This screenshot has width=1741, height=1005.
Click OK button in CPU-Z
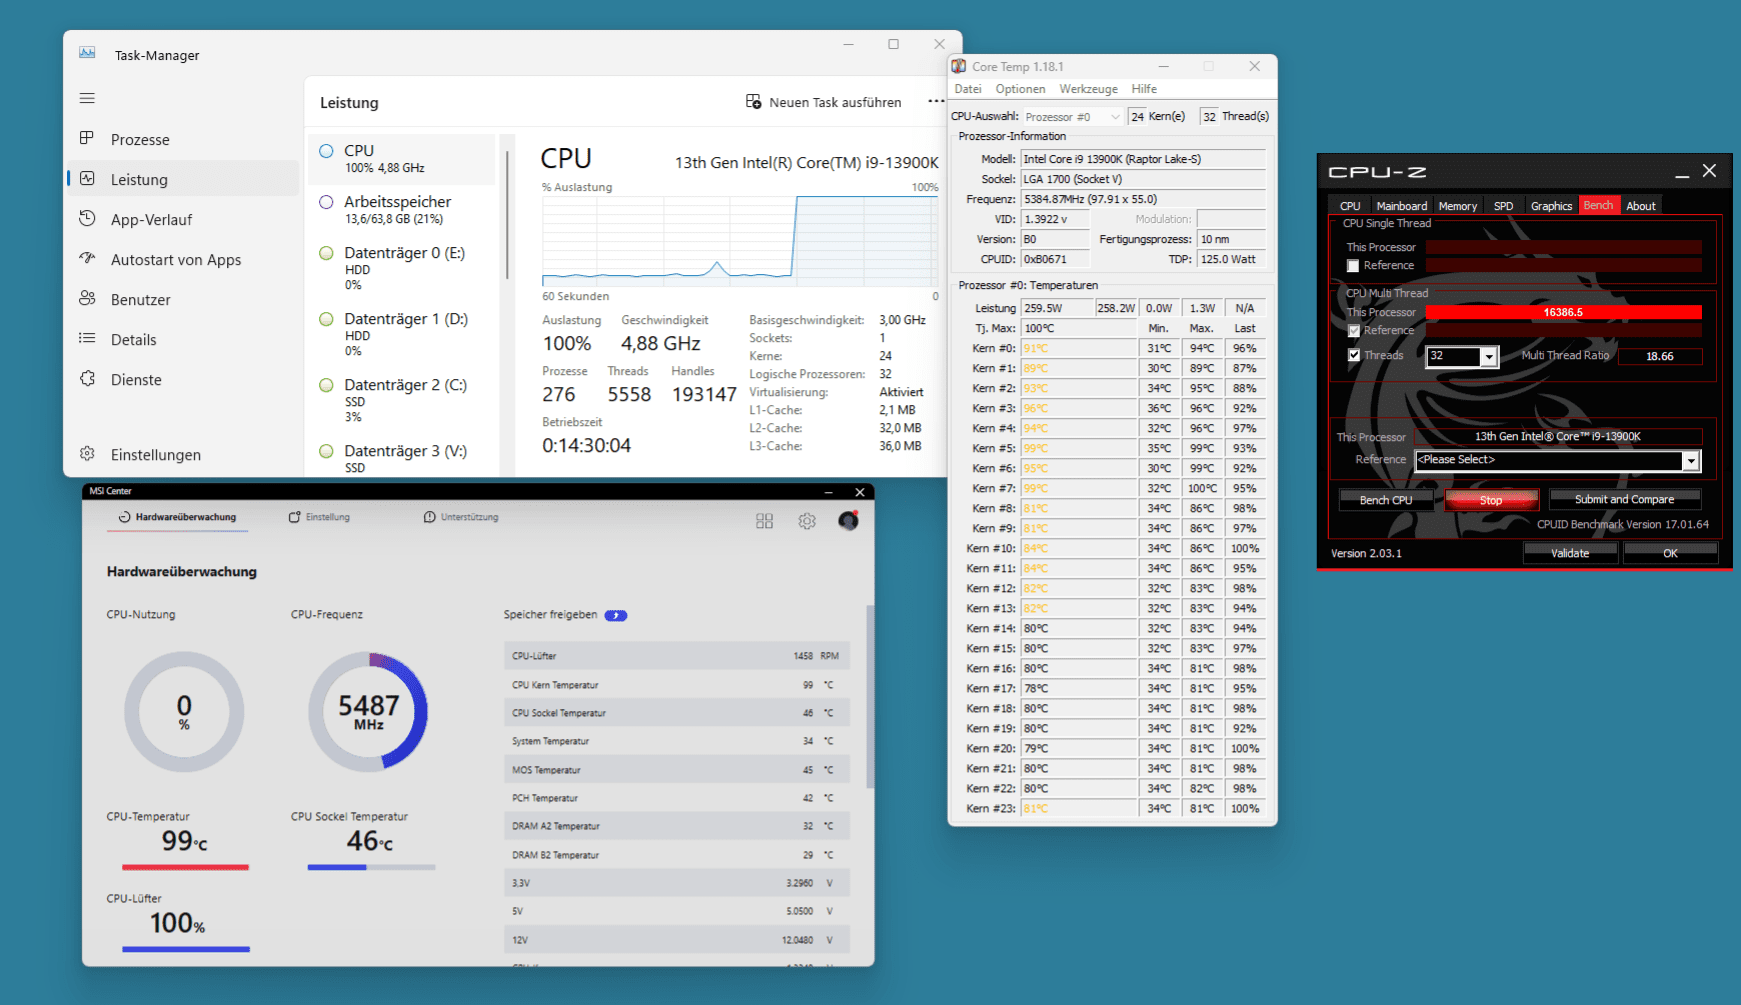(1670, 553)
